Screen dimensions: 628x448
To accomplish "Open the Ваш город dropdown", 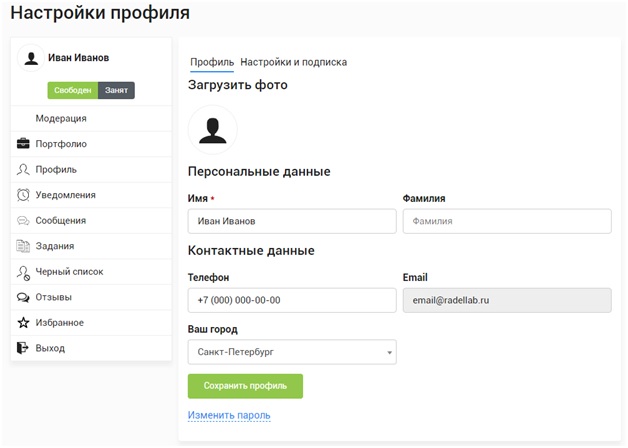I will [x=291, y=352].
